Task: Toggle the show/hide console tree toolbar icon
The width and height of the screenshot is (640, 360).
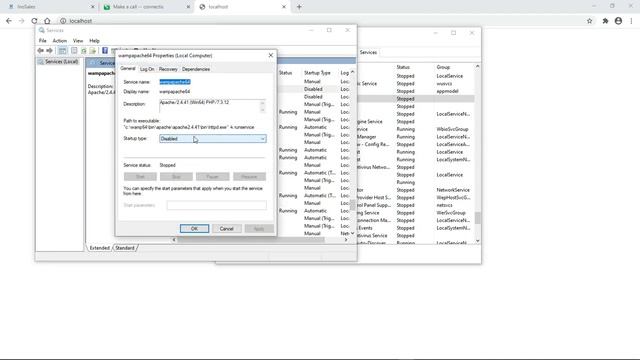Action: click(62, 51)
